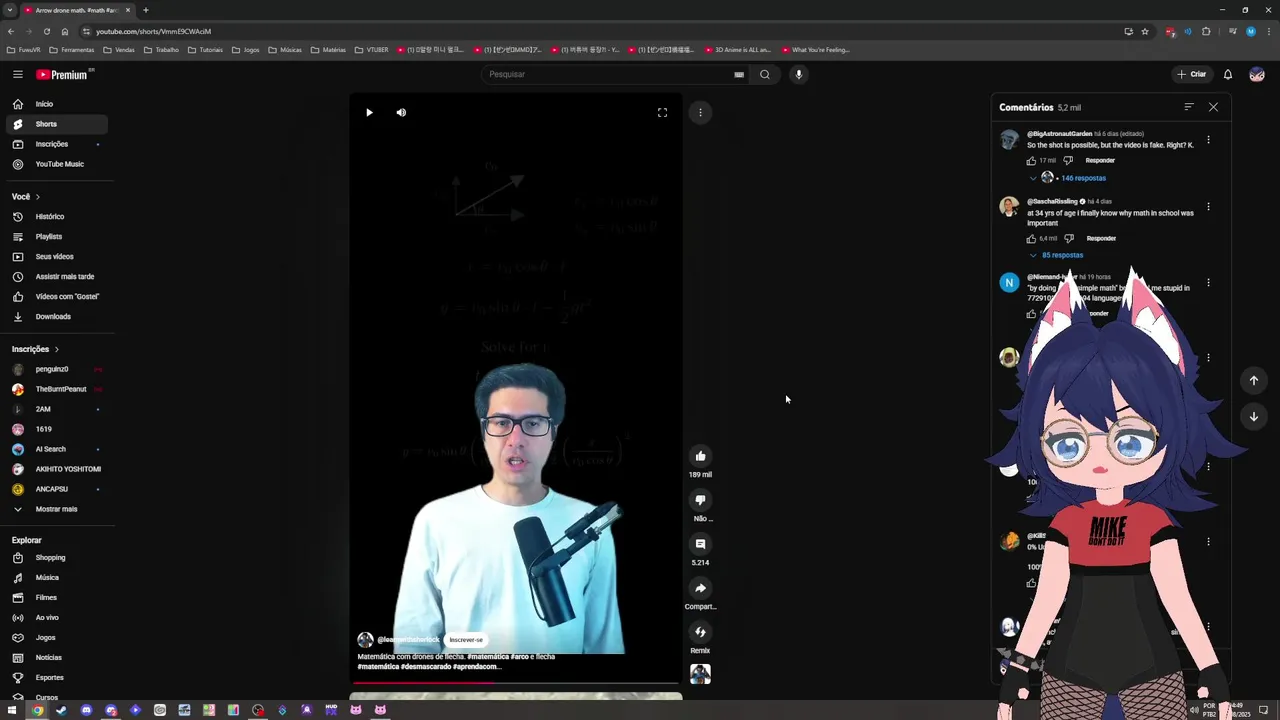Open Assistir mais tarde list
The width and height of the screenshot is (1280, 720).
(x=58, y=277)
